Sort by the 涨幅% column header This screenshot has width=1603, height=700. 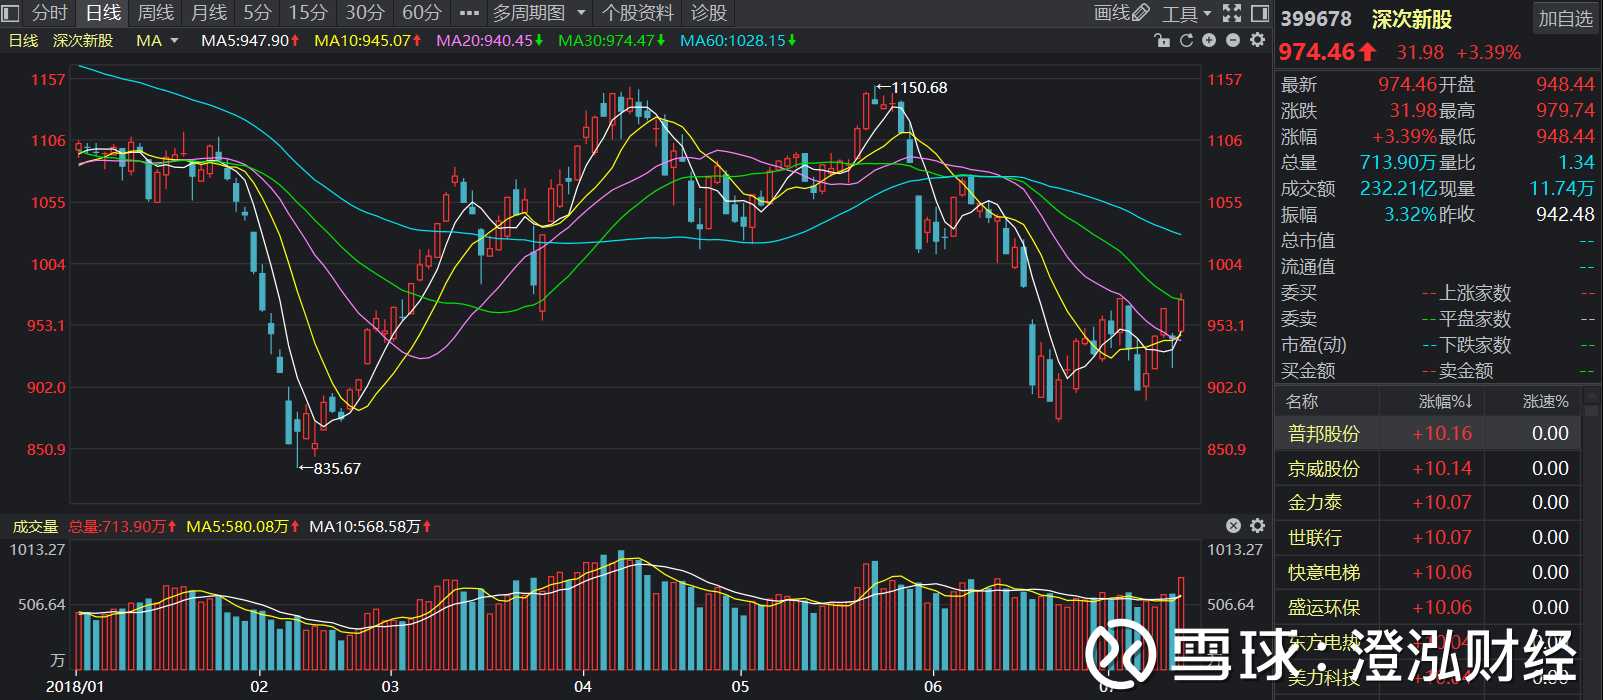[x=1445, y=401]
